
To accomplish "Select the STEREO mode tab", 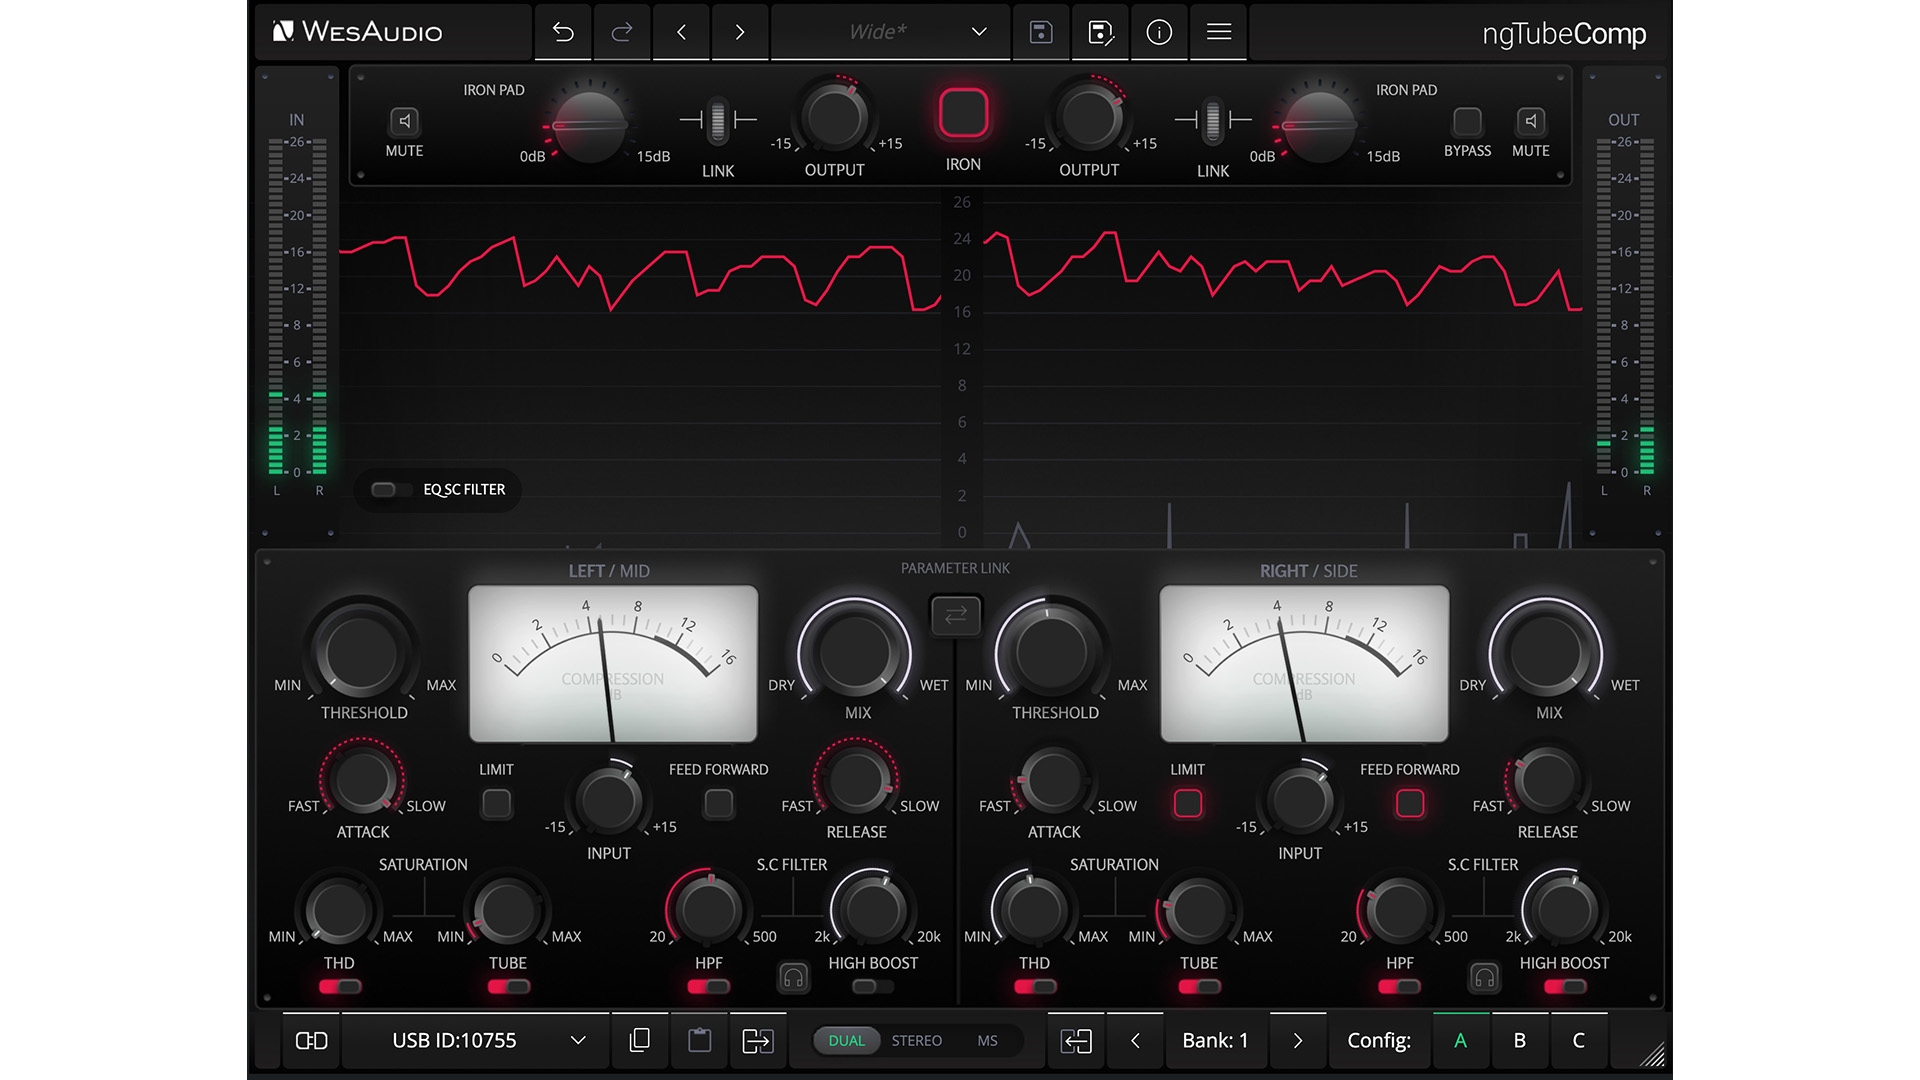I will tap(916, 1040).
